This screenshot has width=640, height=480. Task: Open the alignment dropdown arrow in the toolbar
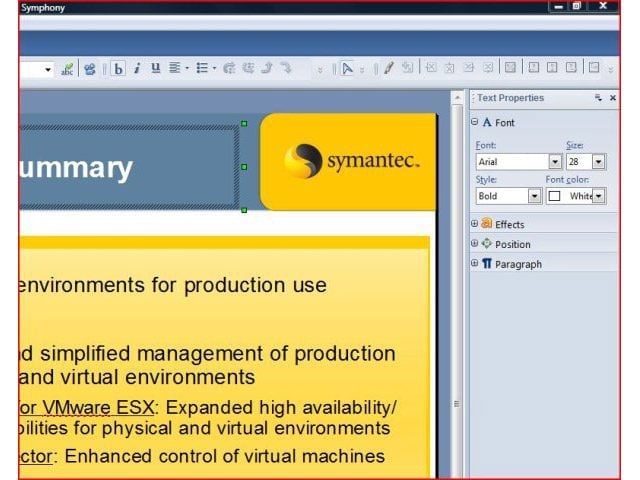187,68
